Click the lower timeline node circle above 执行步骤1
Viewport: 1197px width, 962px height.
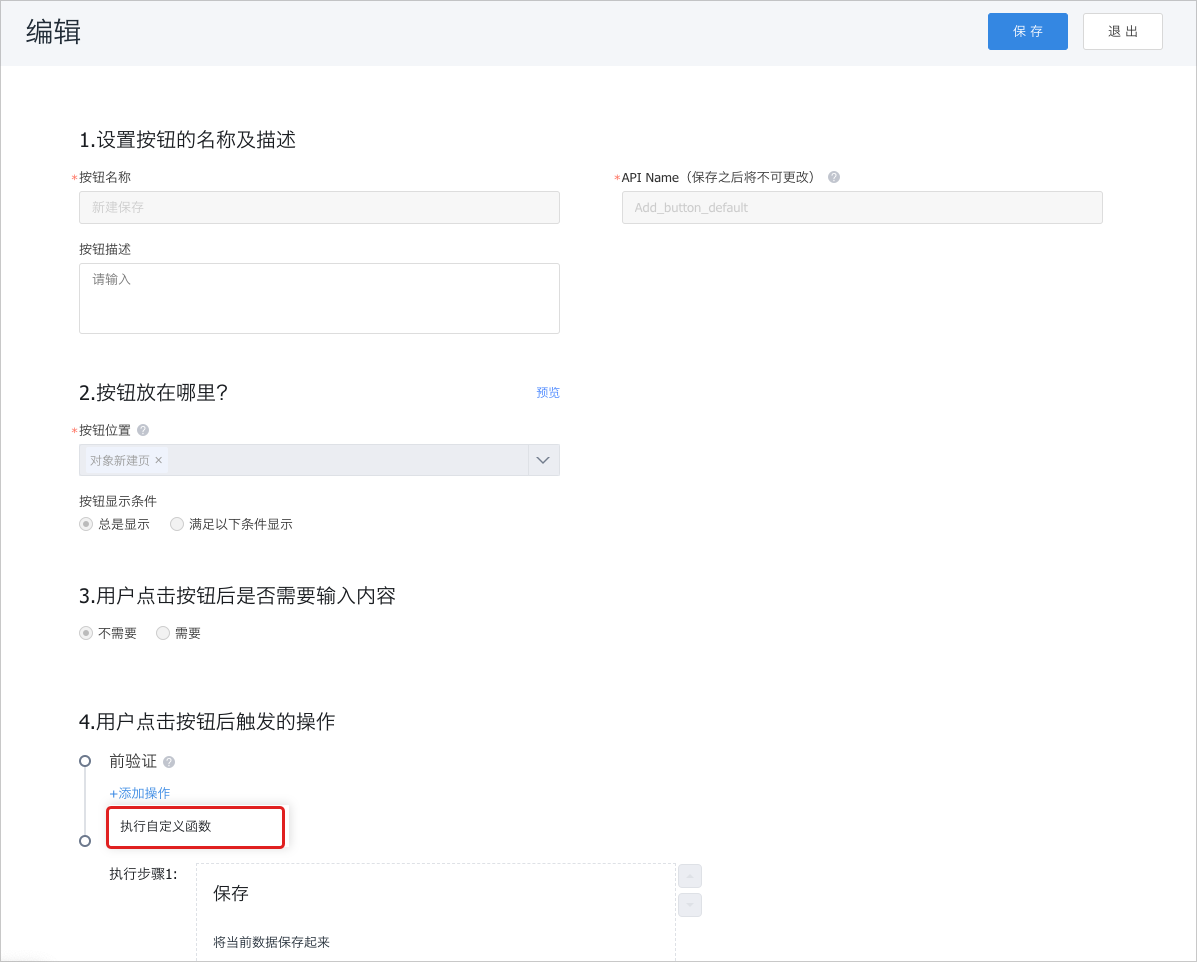pos(85,841)
